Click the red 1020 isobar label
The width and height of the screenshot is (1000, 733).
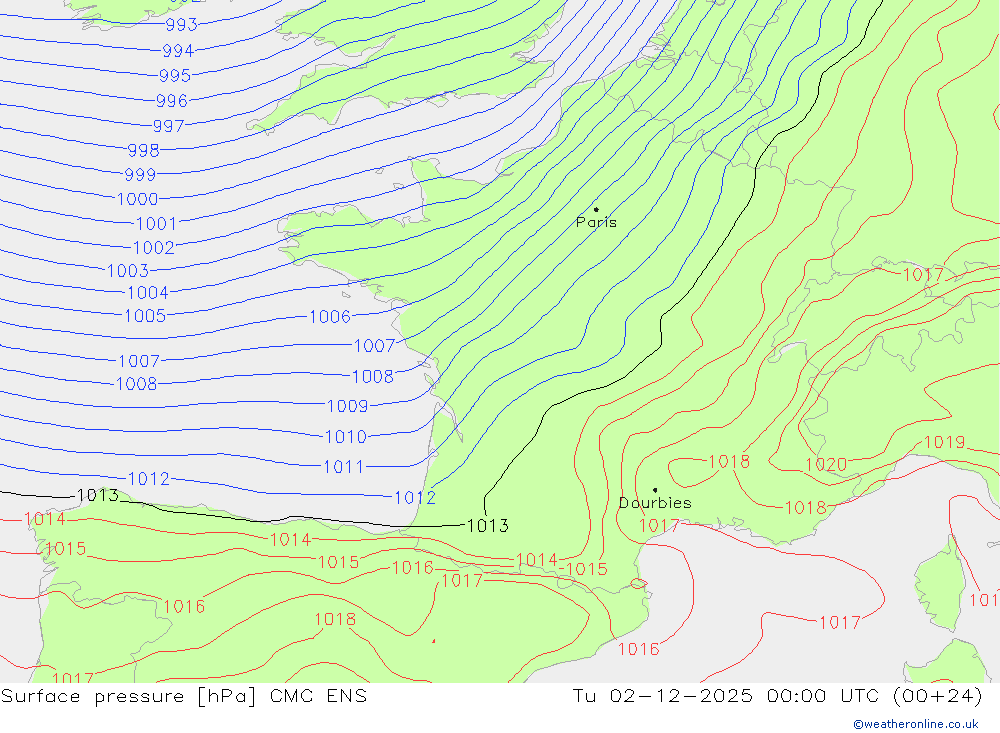pos(826,464)
